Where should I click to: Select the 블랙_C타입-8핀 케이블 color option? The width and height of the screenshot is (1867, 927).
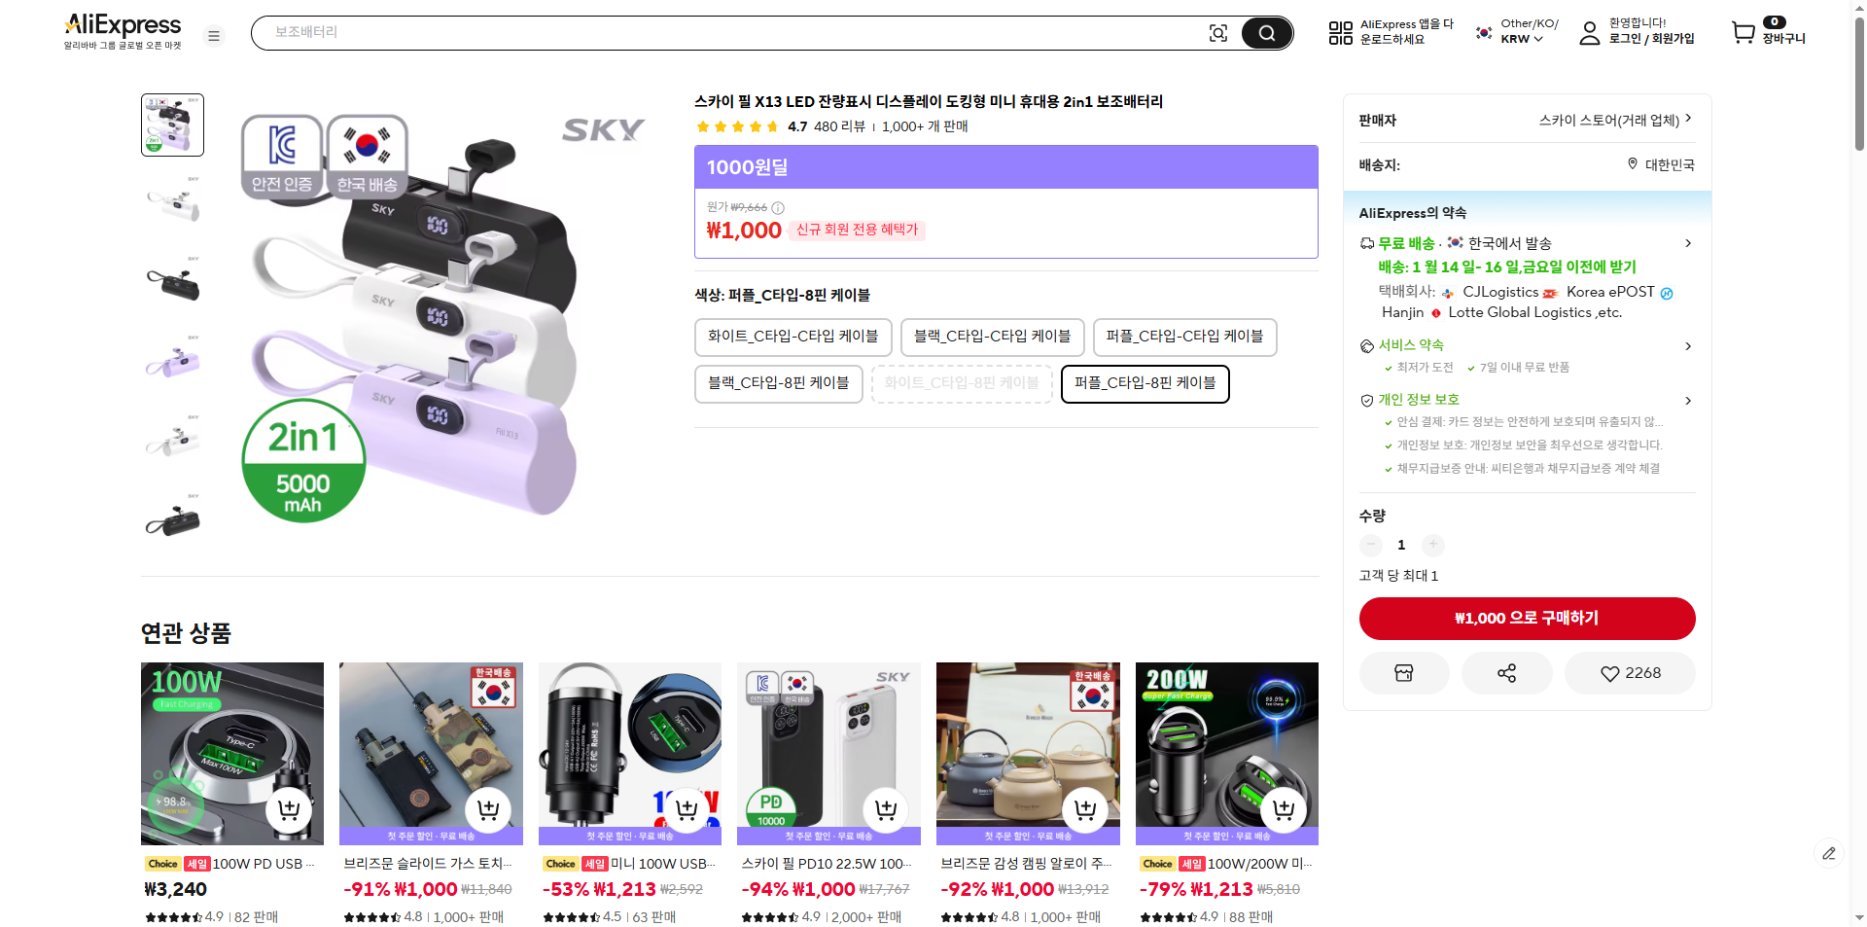point(779,384)
